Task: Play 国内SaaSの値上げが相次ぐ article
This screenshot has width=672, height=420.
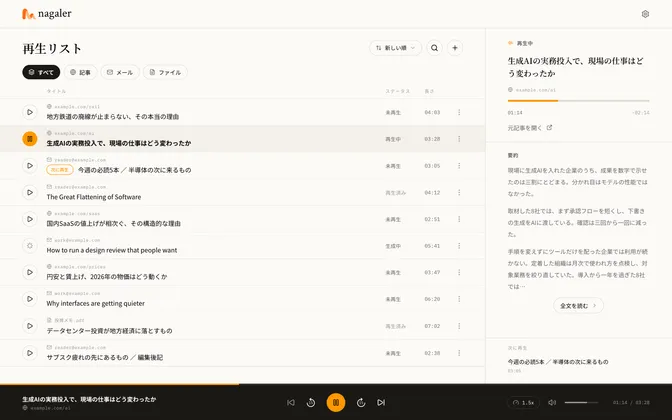Action: 30,219
